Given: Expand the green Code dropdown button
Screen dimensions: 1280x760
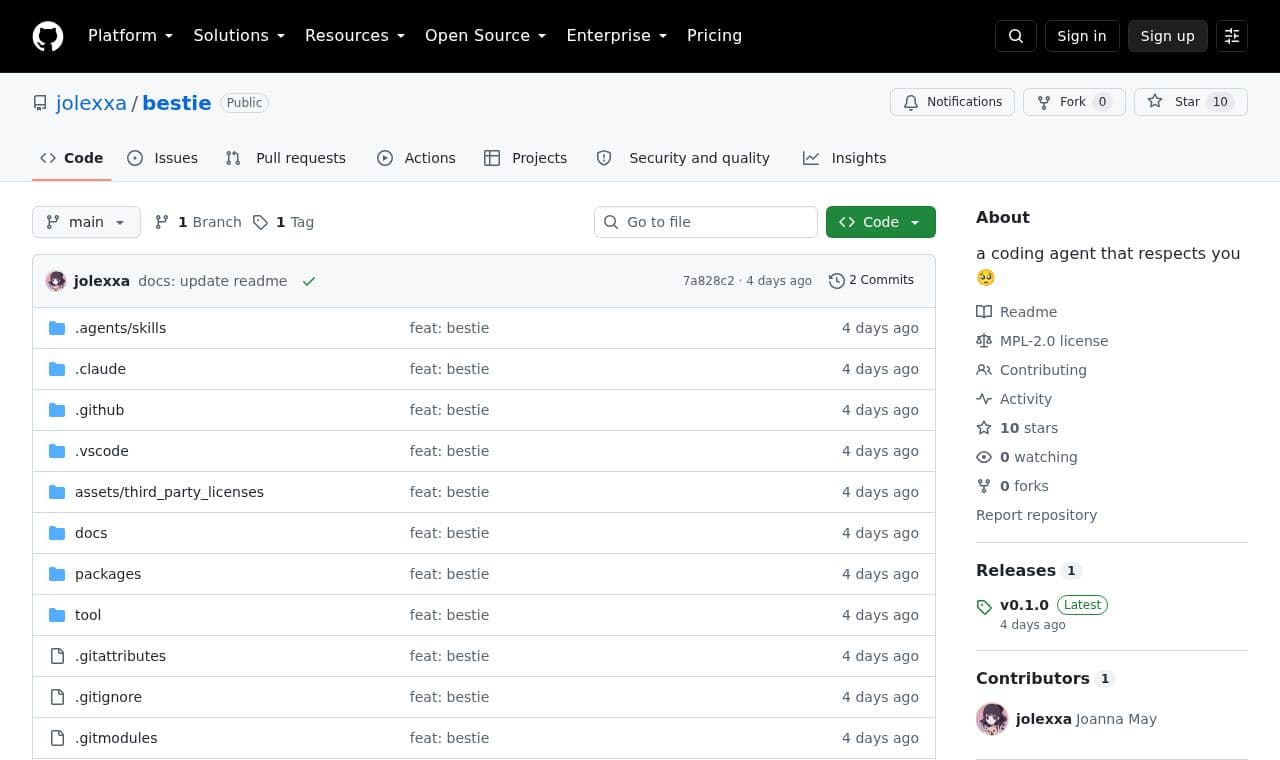Looking at the screenshot, I should point(881,222).
